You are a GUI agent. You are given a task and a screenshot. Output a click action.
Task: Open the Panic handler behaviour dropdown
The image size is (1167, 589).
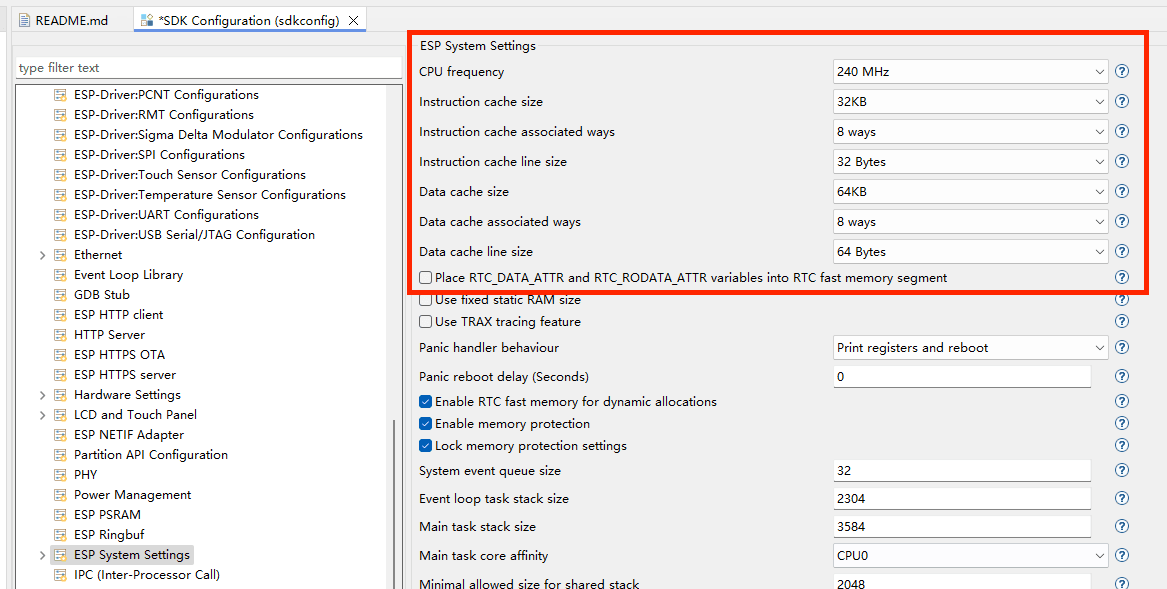click(971, 348)
